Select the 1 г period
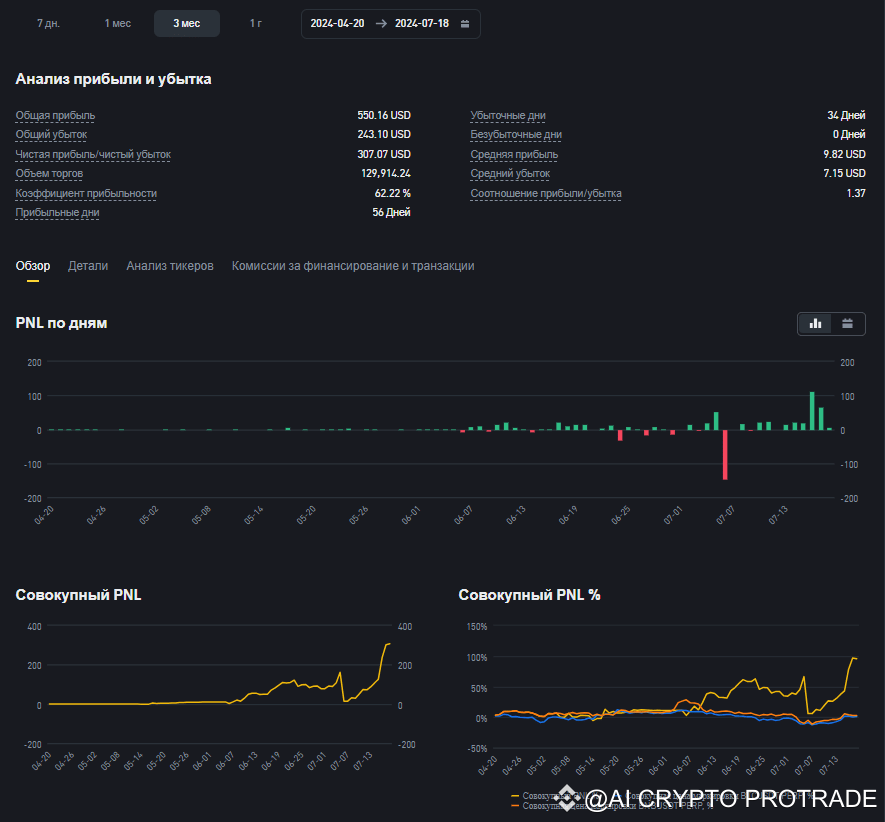 256,24
